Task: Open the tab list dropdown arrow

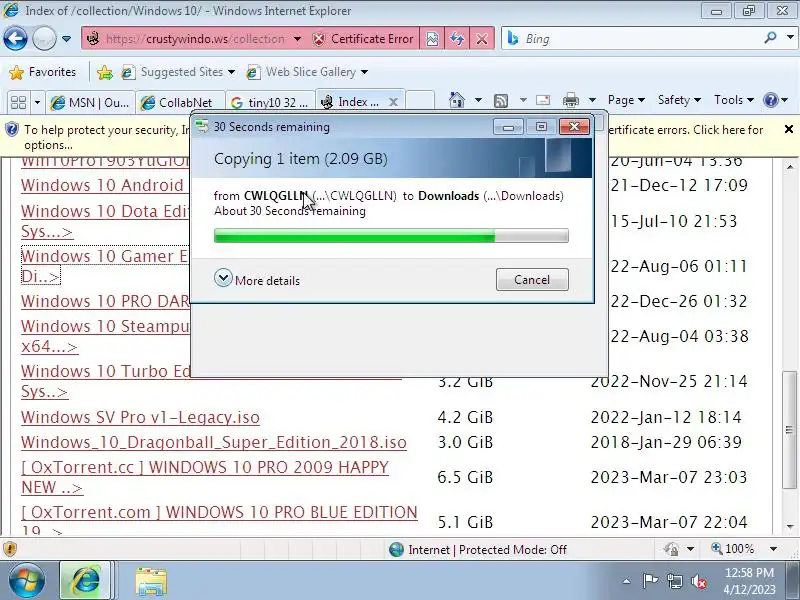Action: [37, 103]
